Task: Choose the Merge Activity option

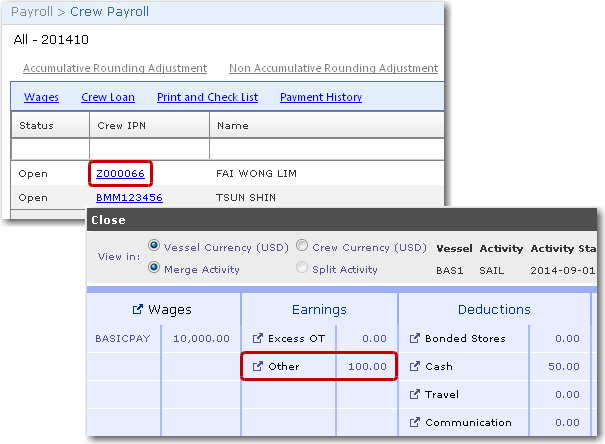Action: tap(154, 269)
